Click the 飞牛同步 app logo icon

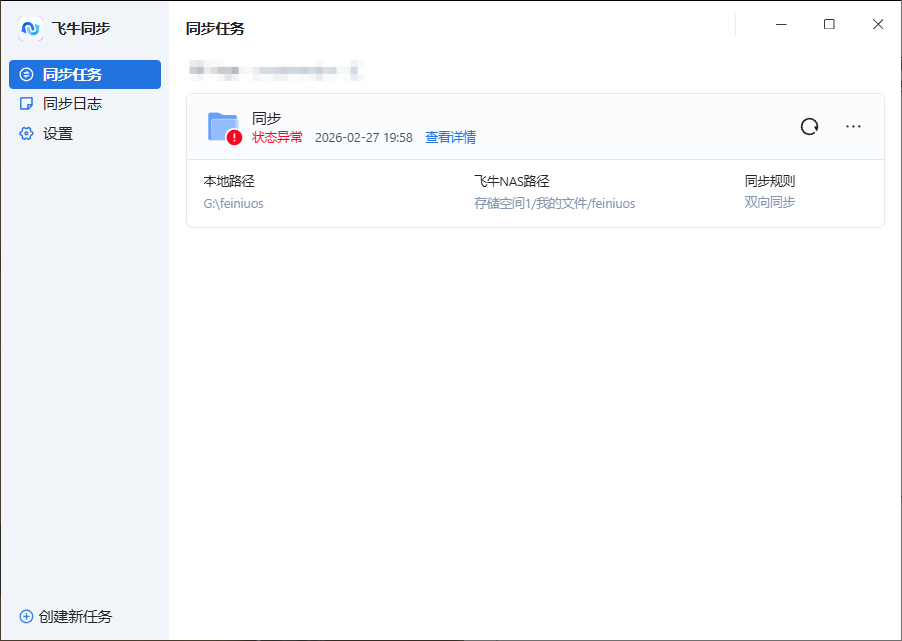point(30,29)
